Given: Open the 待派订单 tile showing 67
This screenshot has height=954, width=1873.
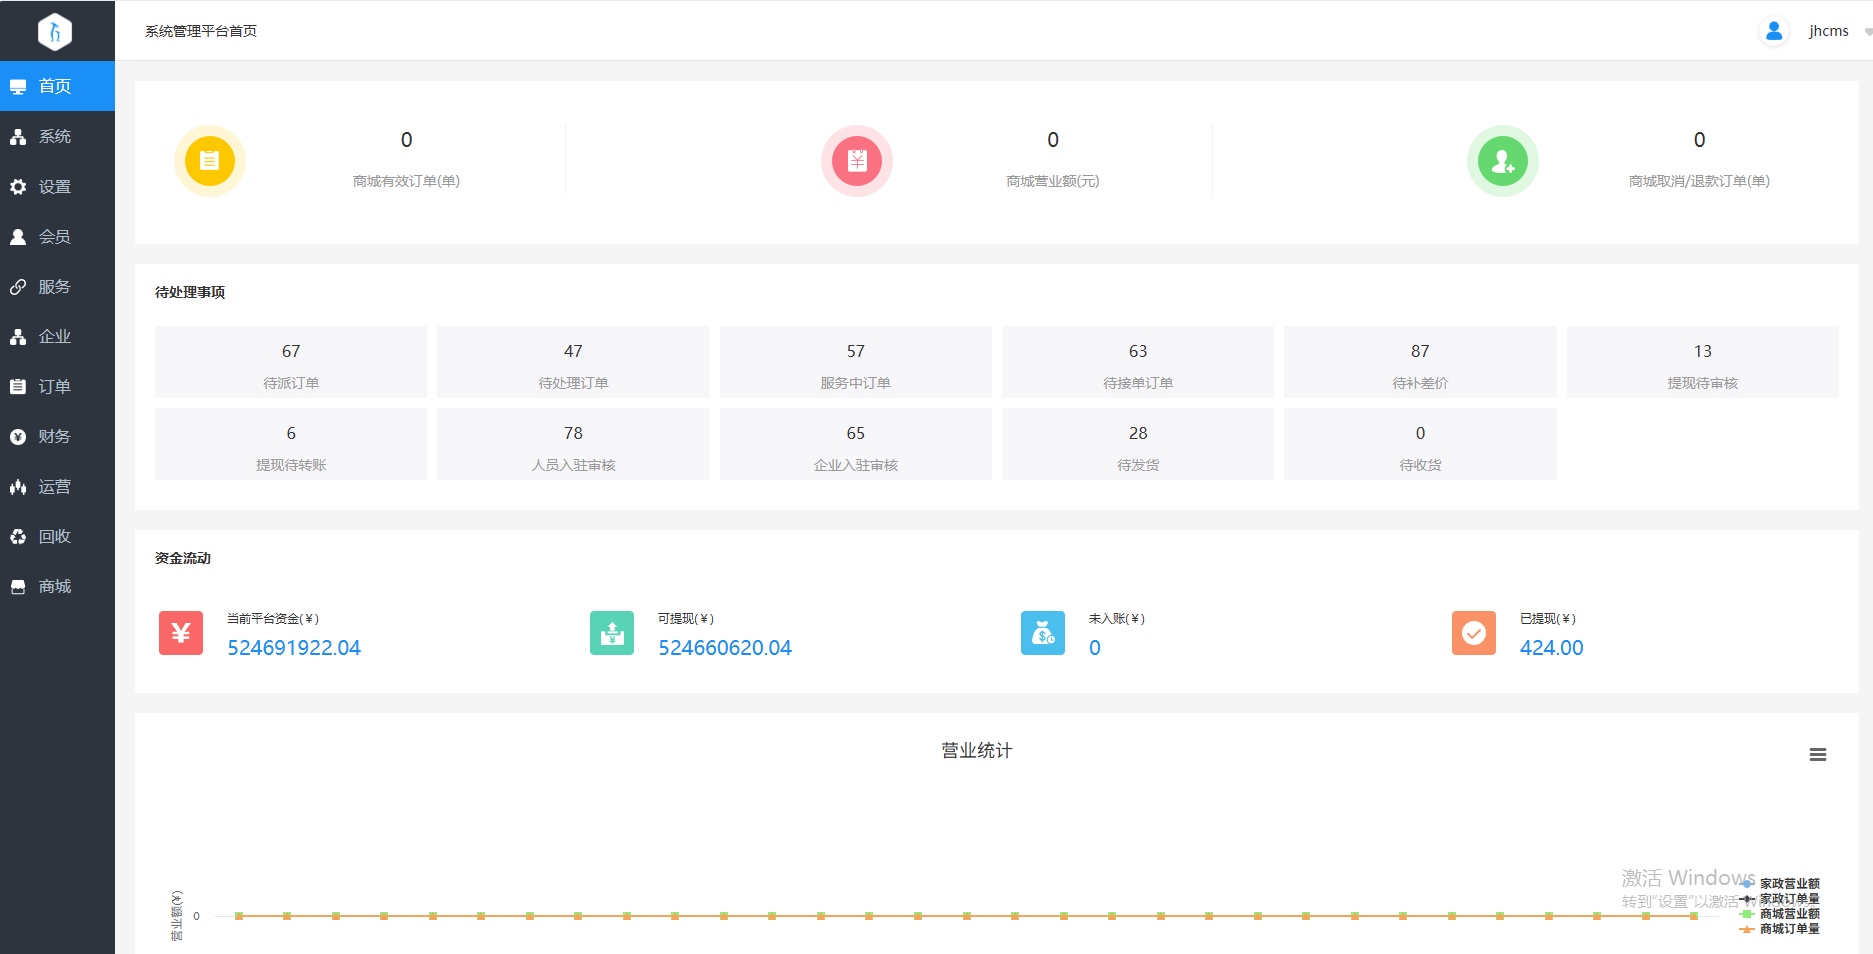Looking at the screenshot, I should [x=291, y=362].
